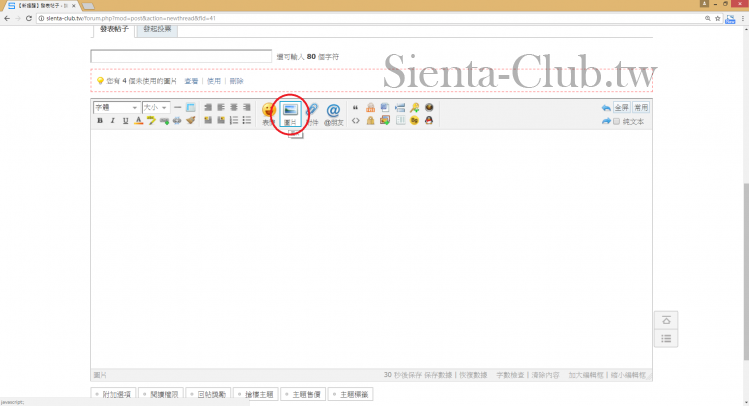Switch to the 發起投票 tab
This screenshot has height=406, width=749.
coord(157,29)
